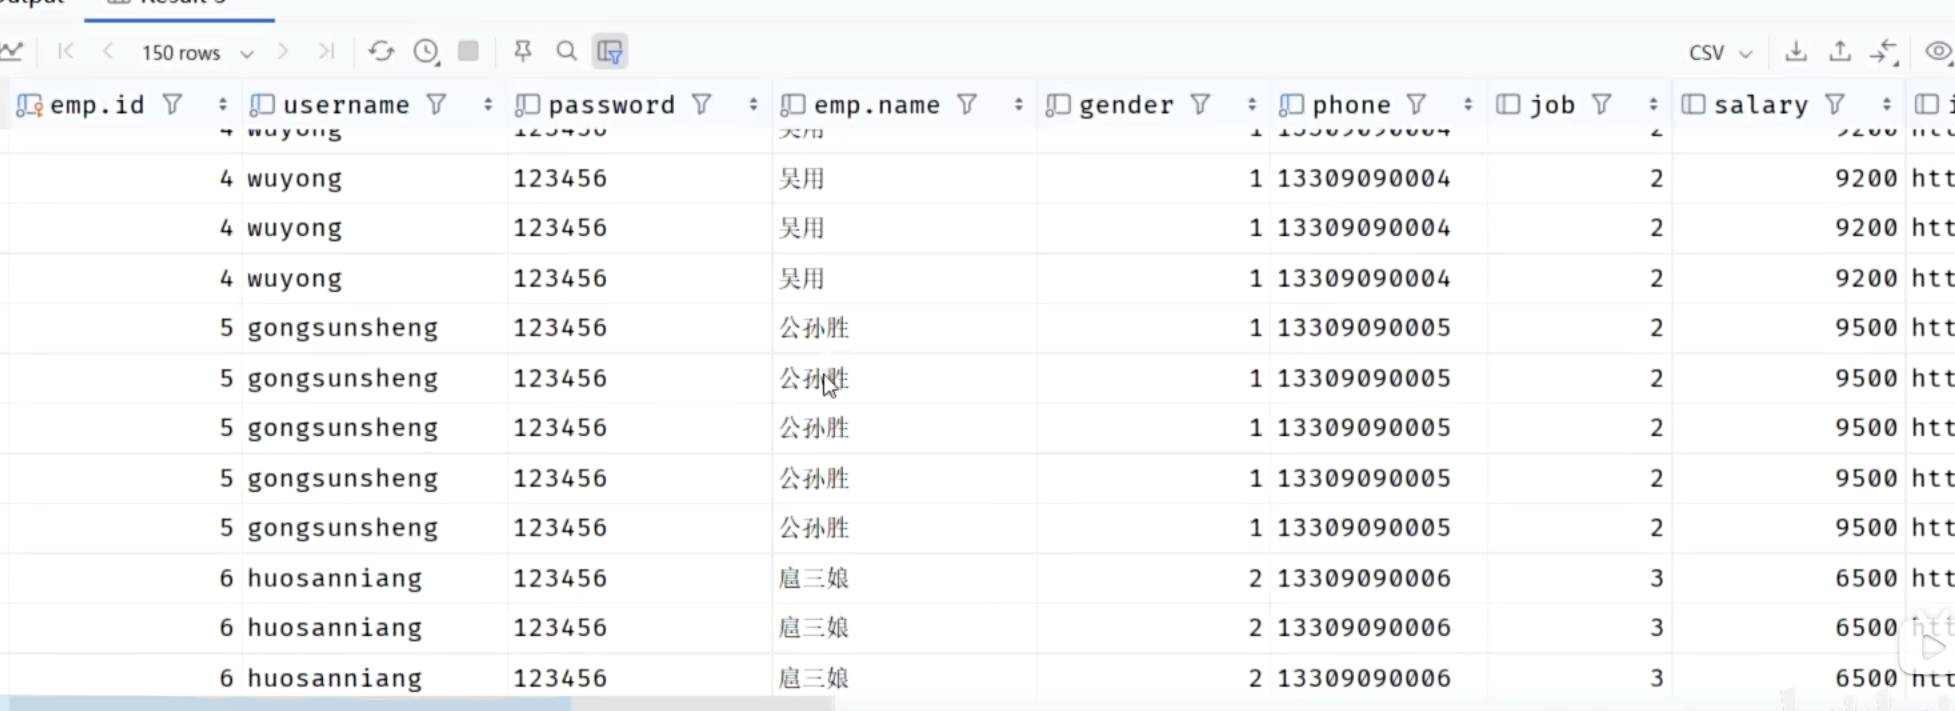Reload the result set data
1955x711 pixels.
coord(381,51)
